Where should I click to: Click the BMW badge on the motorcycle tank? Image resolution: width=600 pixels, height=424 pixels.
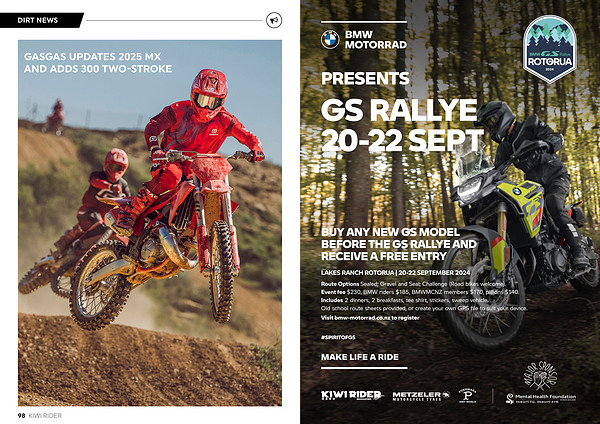click(x=517, y=191)
